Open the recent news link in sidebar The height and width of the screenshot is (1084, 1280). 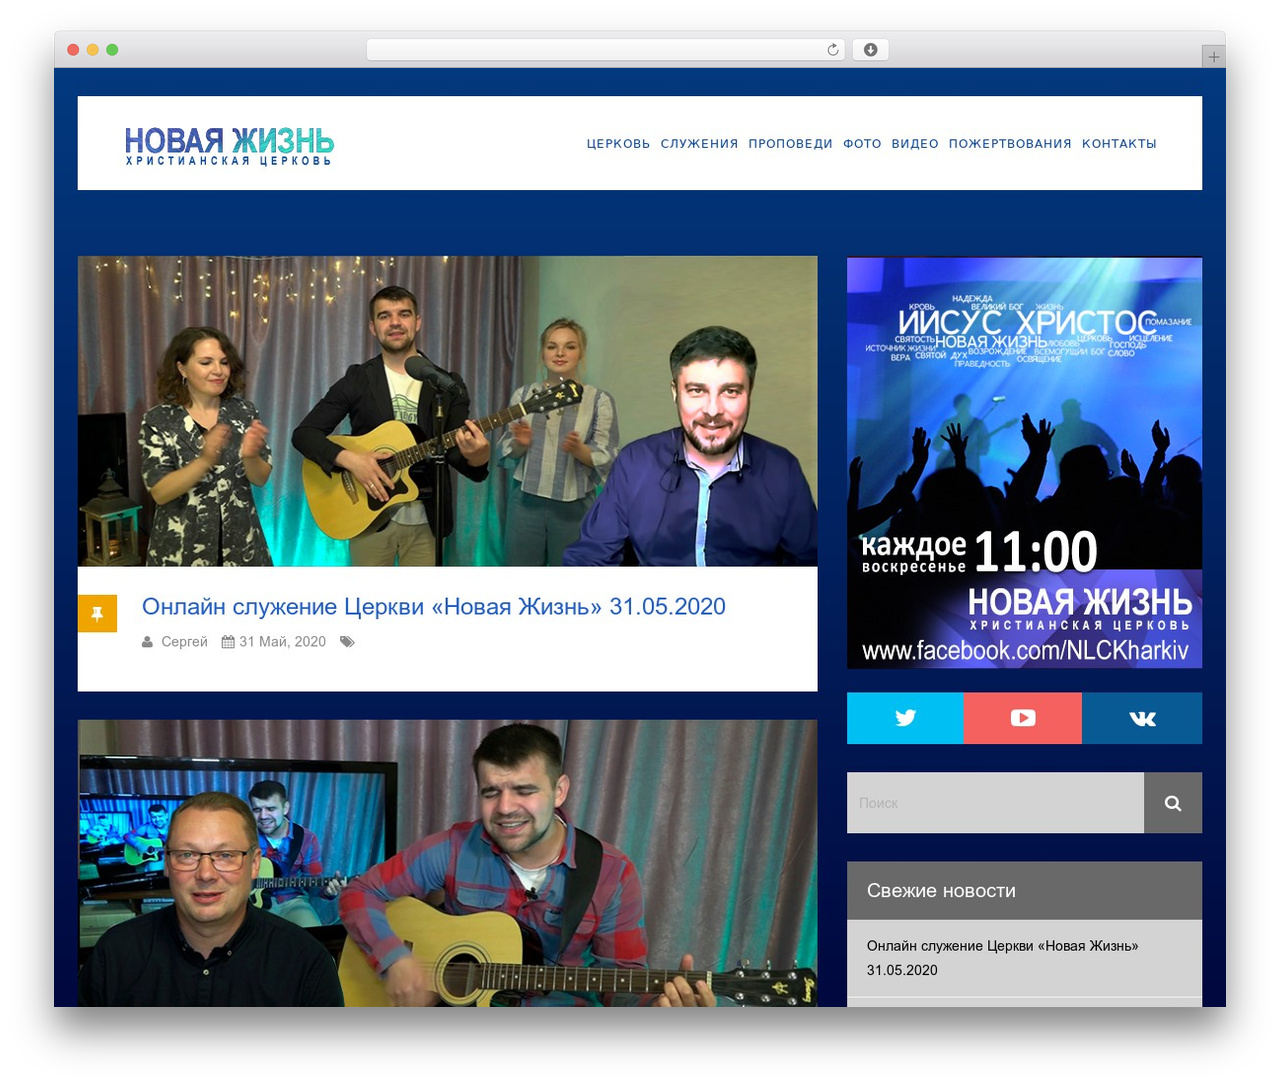(x=1002, y=958)
